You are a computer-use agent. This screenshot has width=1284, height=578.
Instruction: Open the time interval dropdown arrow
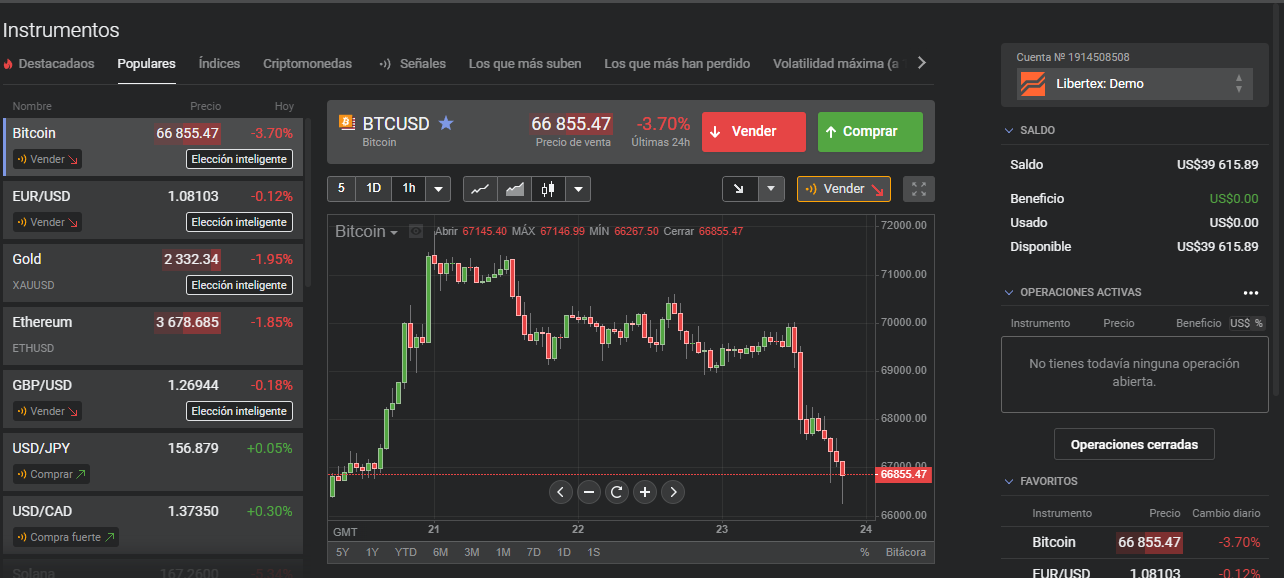(x=438, y=189)
